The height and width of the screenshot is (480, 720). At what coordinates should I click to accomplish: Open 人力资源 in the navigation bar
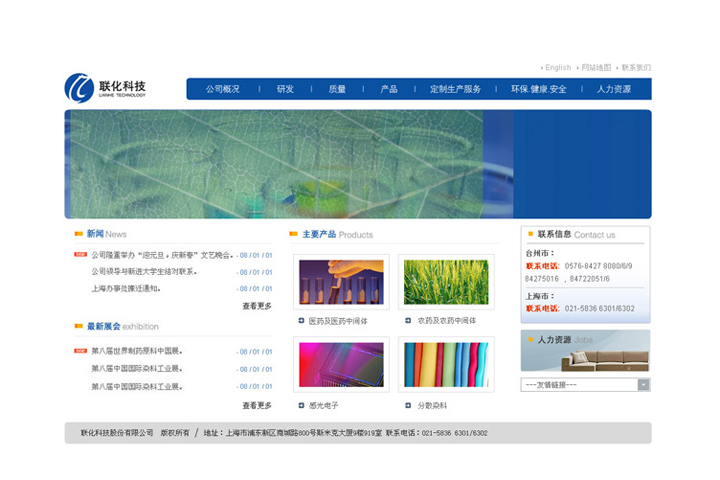click(x=613, y=89)
